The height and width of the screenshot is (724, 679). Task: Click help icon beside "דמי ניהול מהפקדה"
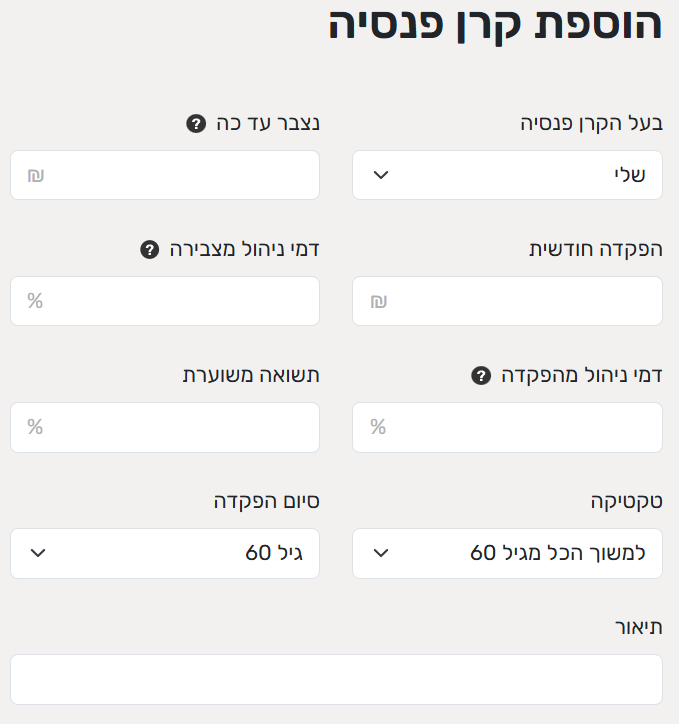click(x=481, y=376)
